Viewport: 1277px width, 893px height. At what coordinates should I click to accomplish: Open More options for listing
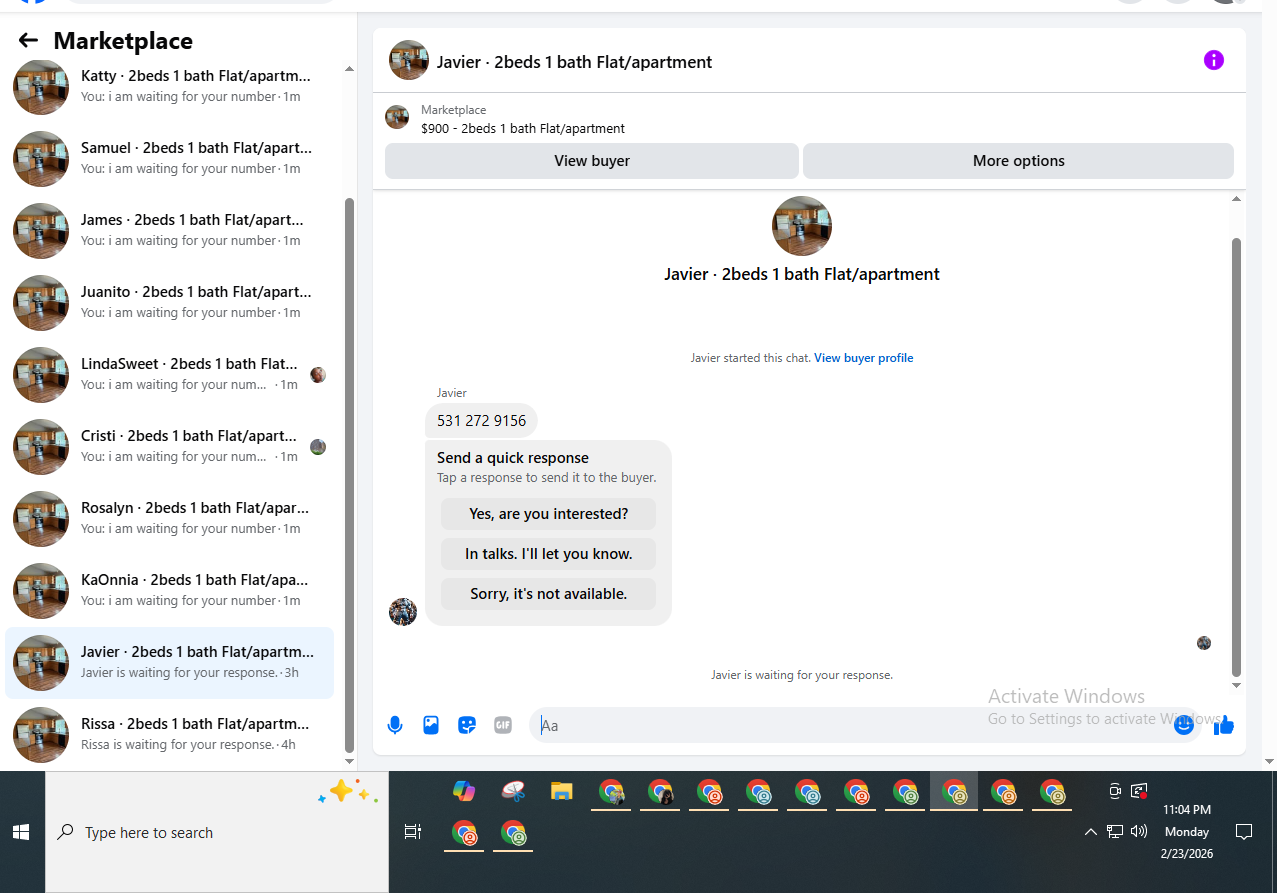[x=1018, y=161]
